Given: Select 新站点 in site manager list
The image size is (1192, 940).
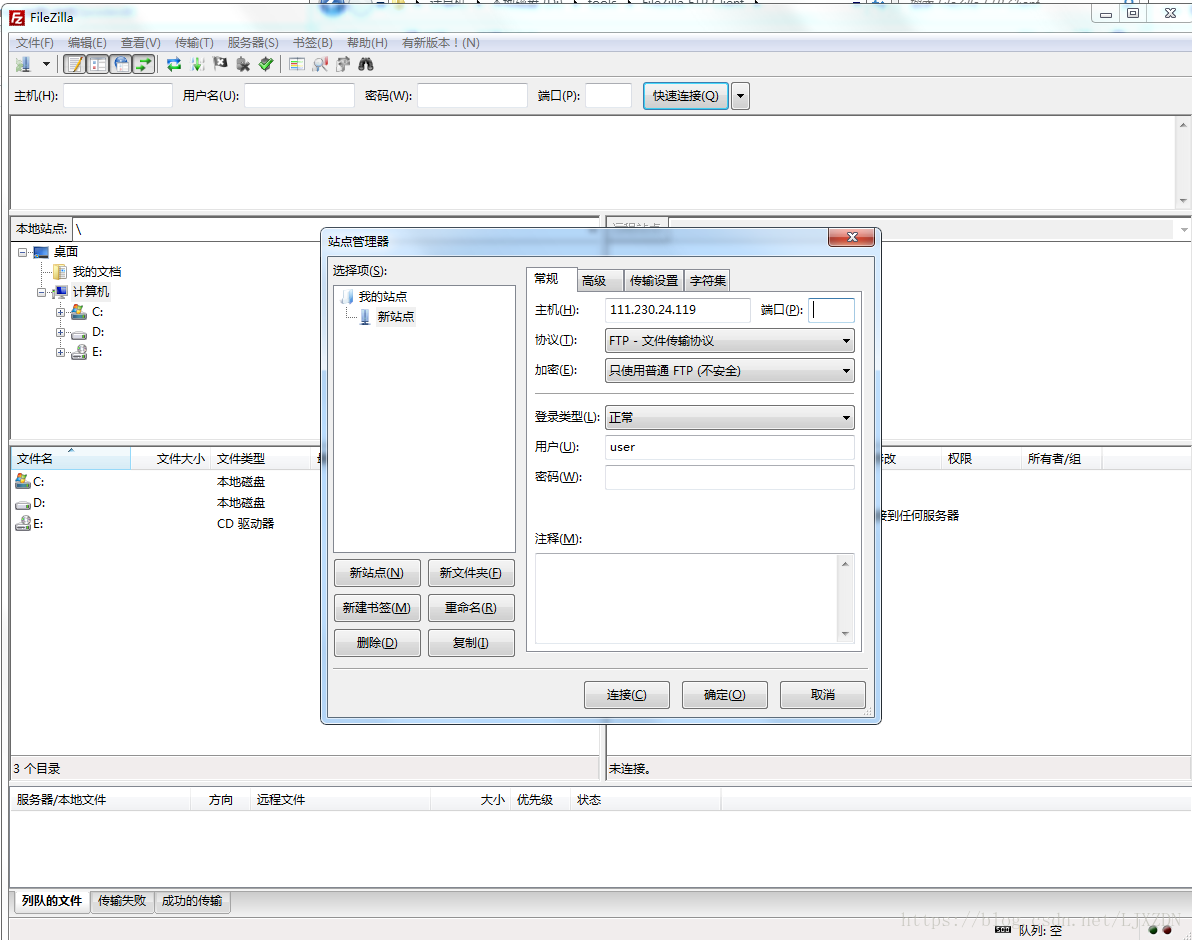Looking at the screenshot, I should [x=395, y=317].
